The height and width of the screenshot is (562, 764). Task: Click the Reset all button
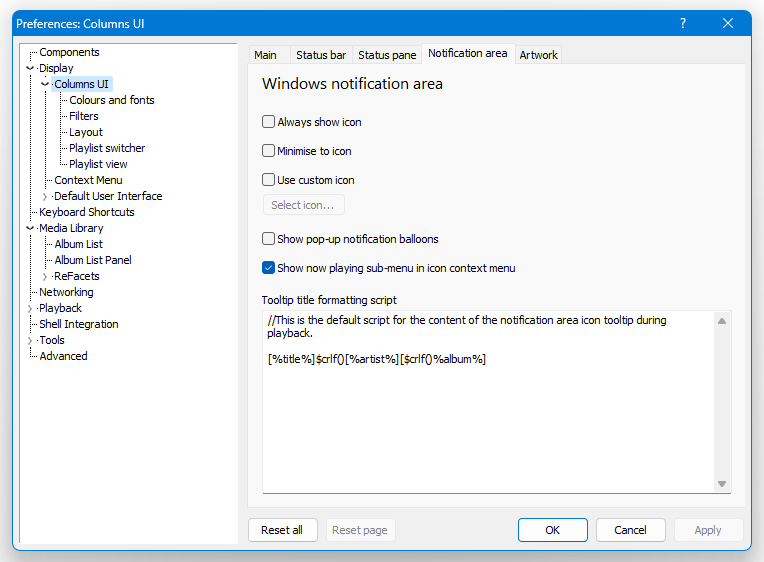click(282, 530)
